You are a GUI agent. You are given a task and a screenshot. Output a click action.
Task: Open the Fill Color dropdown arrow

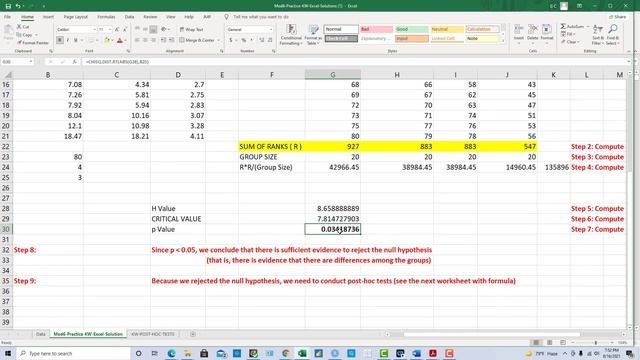113,40
